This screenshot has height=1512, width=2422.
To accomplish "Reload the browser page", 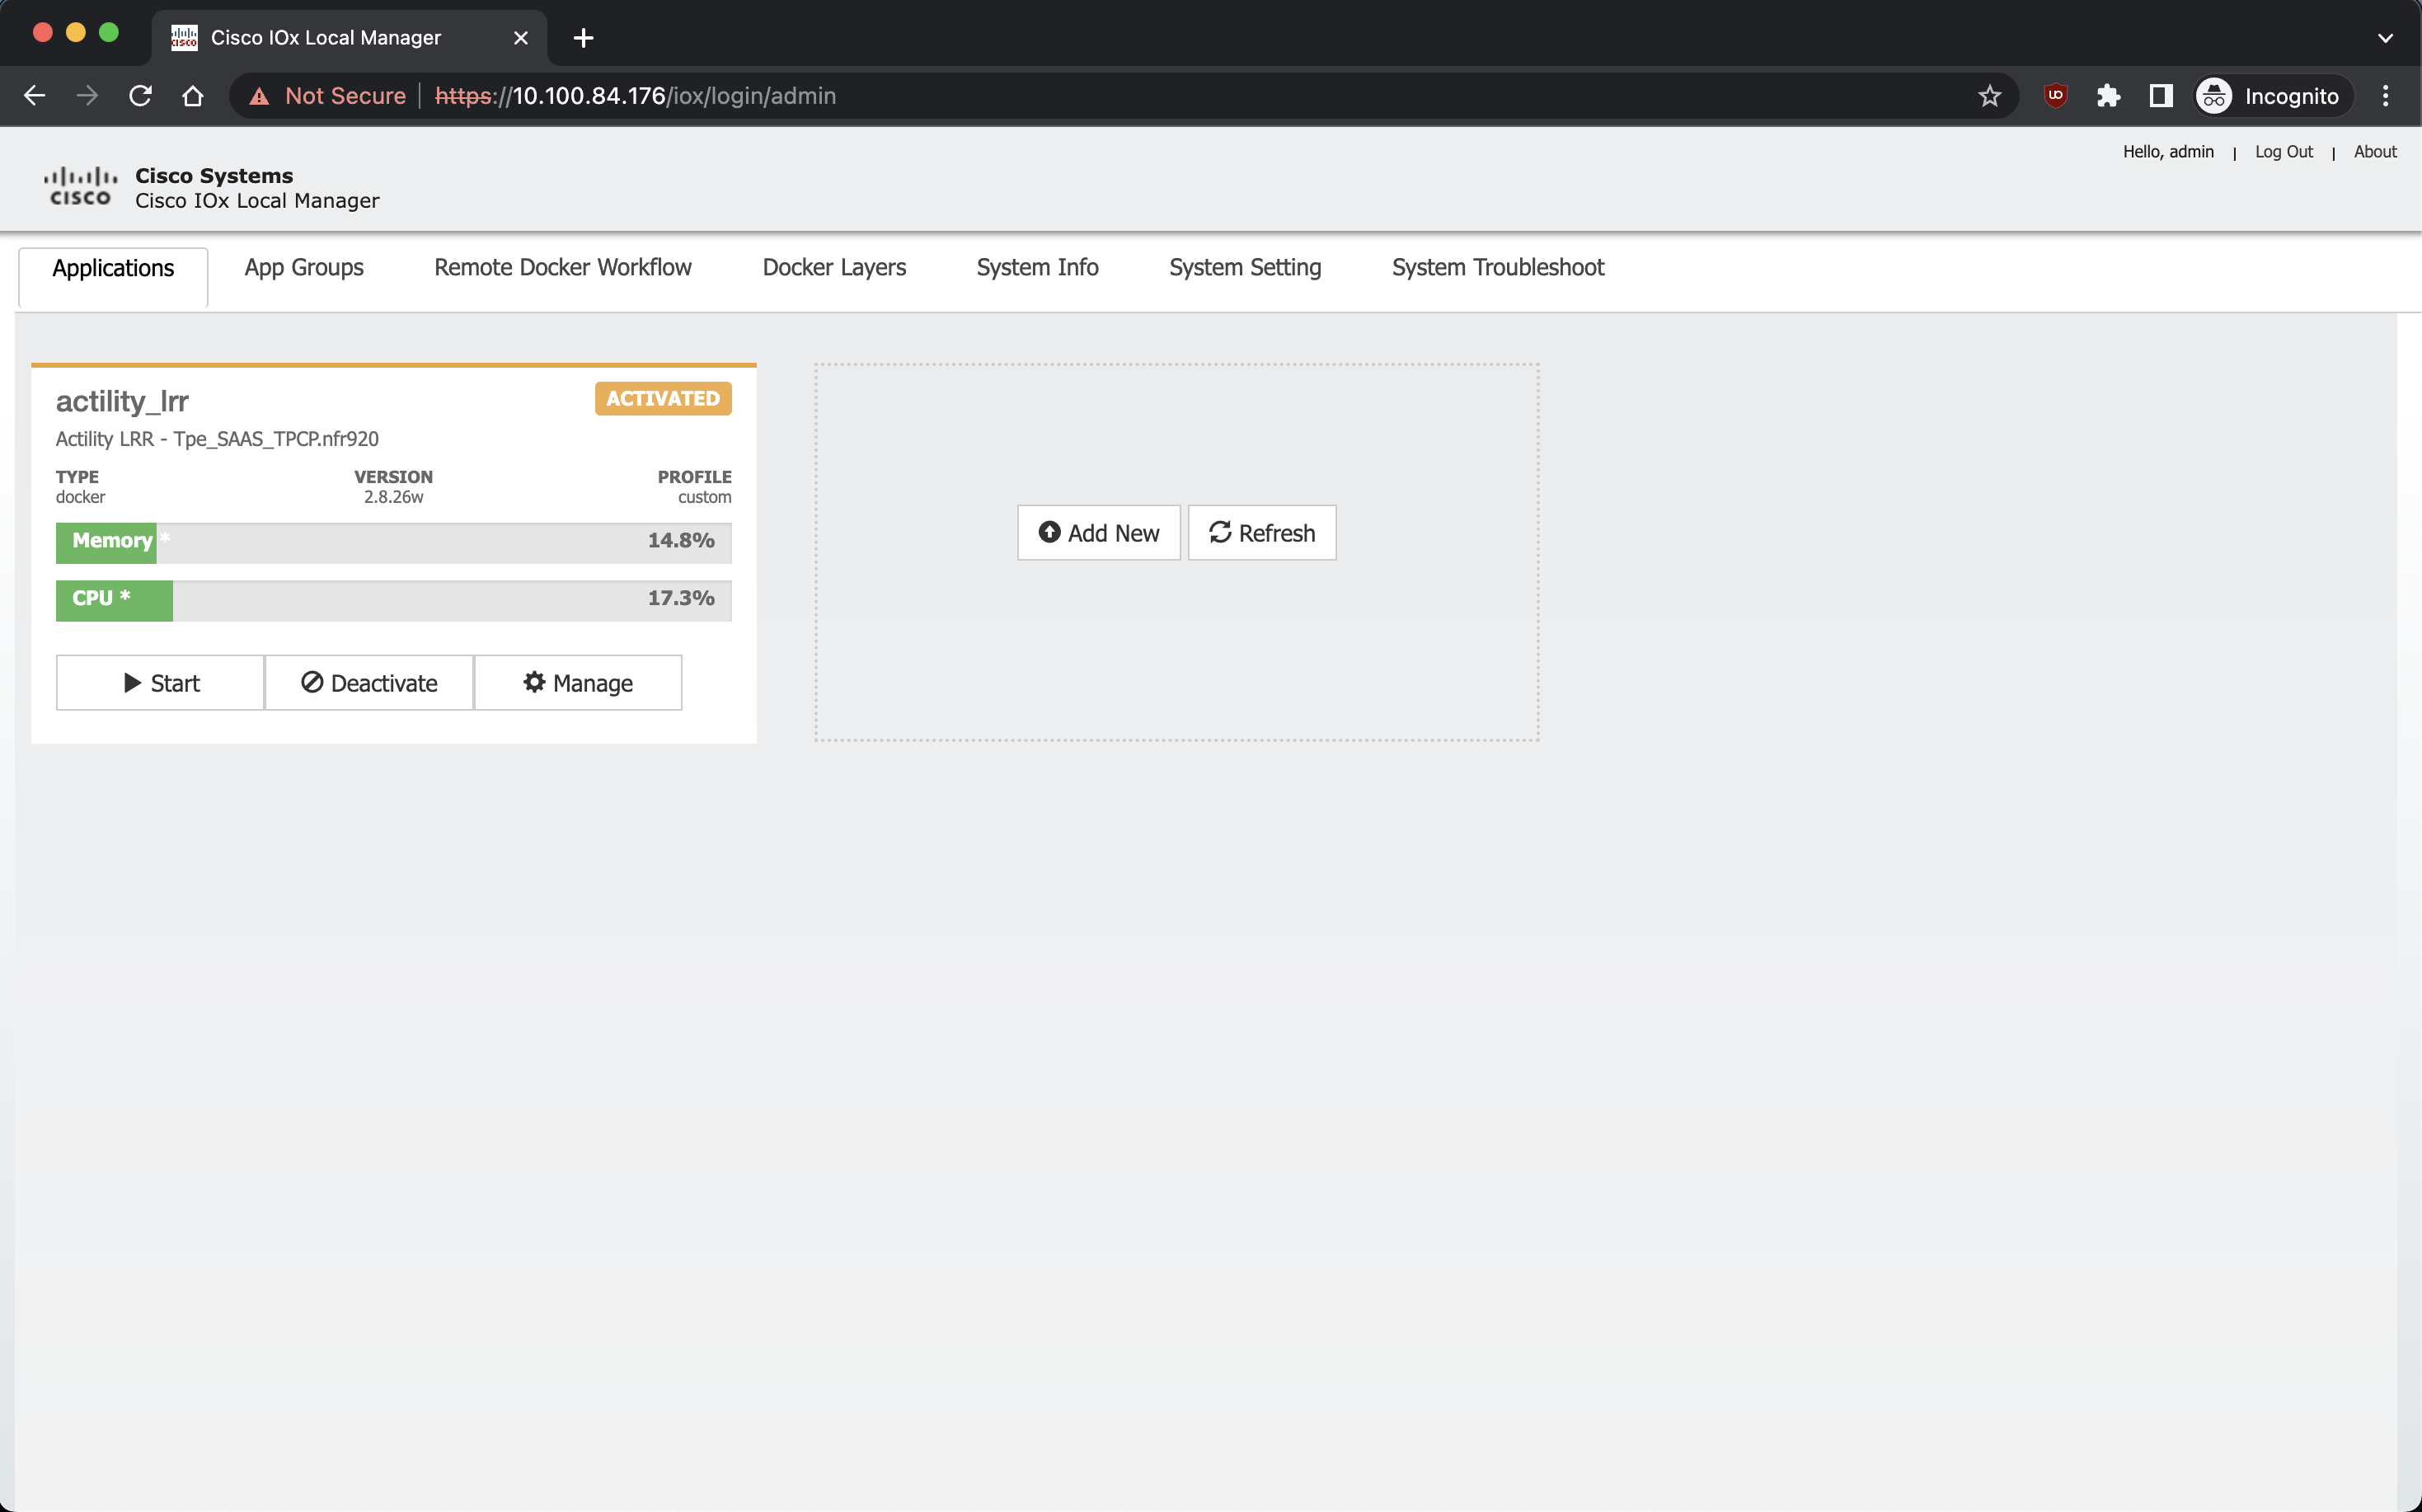I will click(140, 96).
